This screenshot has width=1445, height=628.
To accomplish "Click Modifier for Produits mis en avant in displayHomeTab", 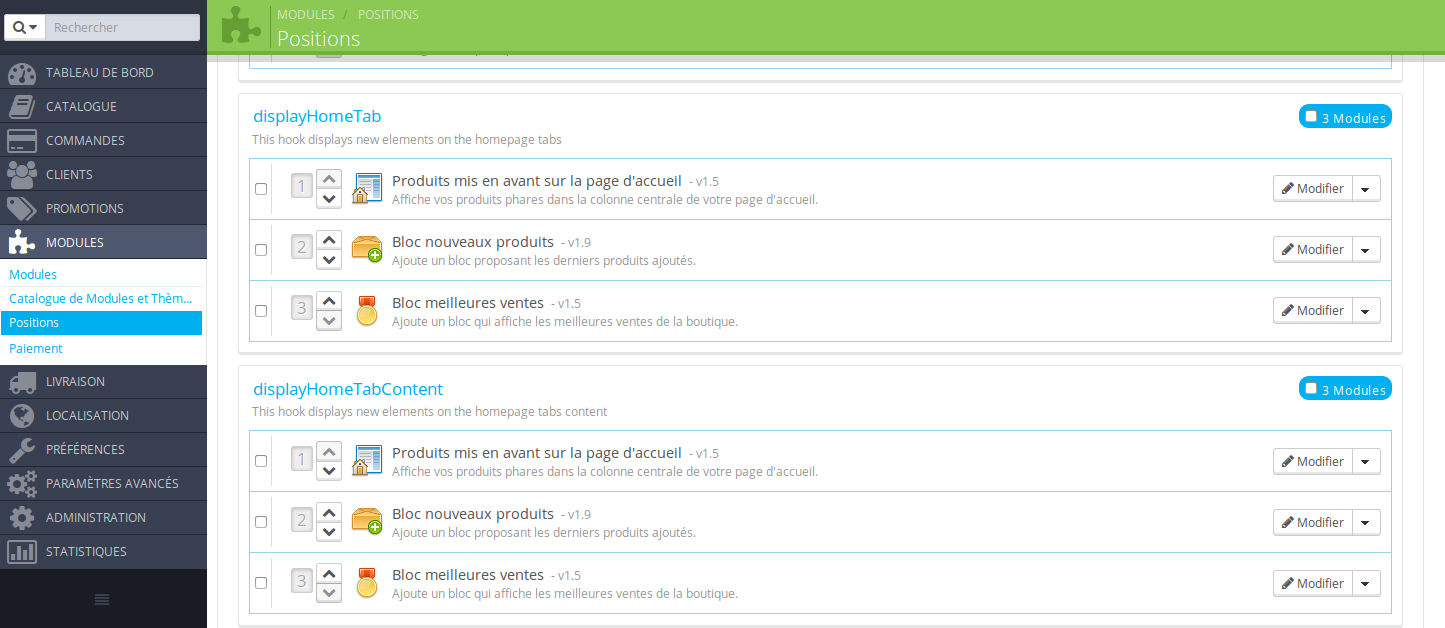I will (1313, 188).
